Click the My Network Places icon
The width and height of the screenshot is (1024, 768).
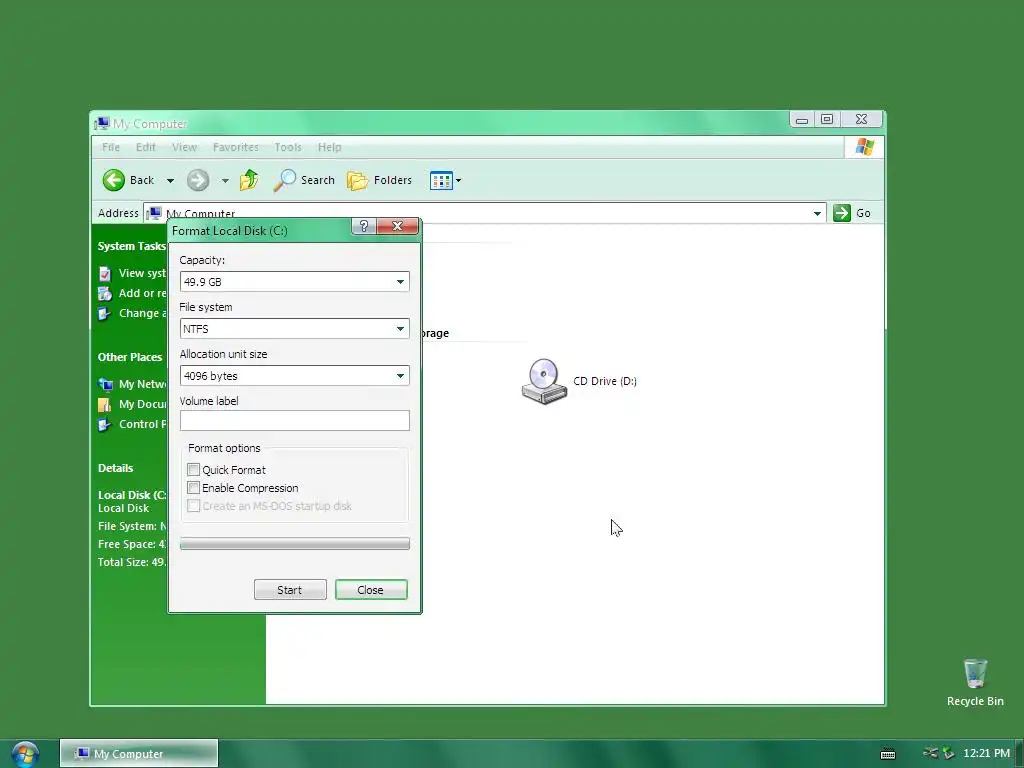click(x=104, y=384)
